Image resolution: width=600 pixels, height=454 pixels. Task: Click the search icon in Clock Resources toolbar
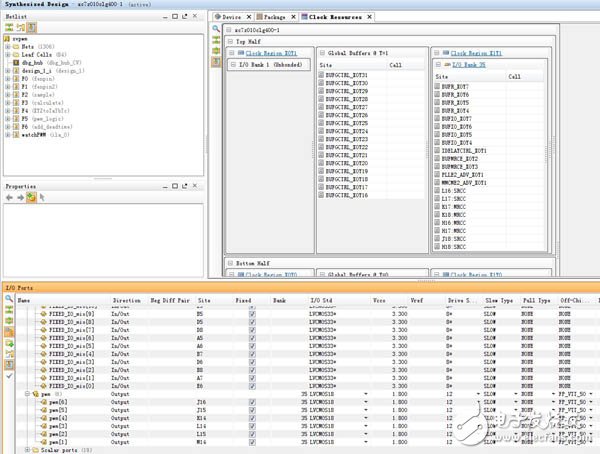click(216, 29)
